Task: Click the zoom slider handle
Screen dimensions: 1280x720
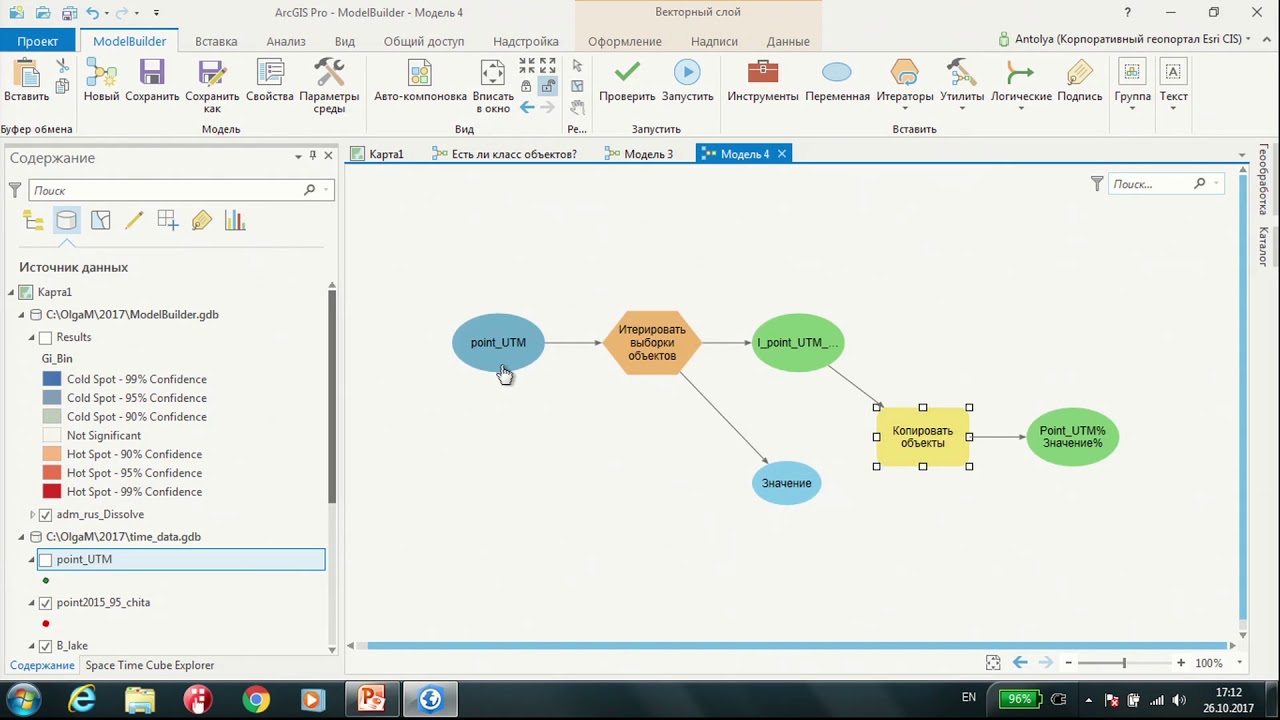Action: pyautogui.click(x=1123, y=663)
